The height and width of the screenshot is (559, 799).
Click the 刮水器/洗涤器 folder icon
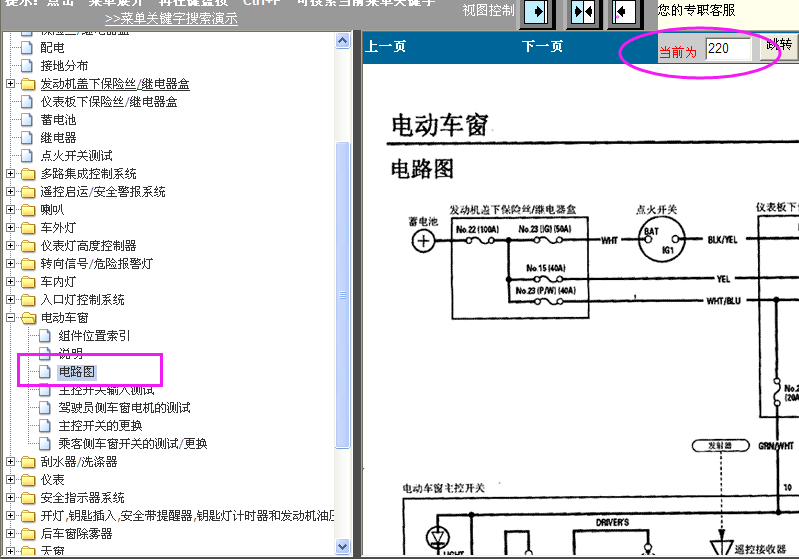click(28, 462)
